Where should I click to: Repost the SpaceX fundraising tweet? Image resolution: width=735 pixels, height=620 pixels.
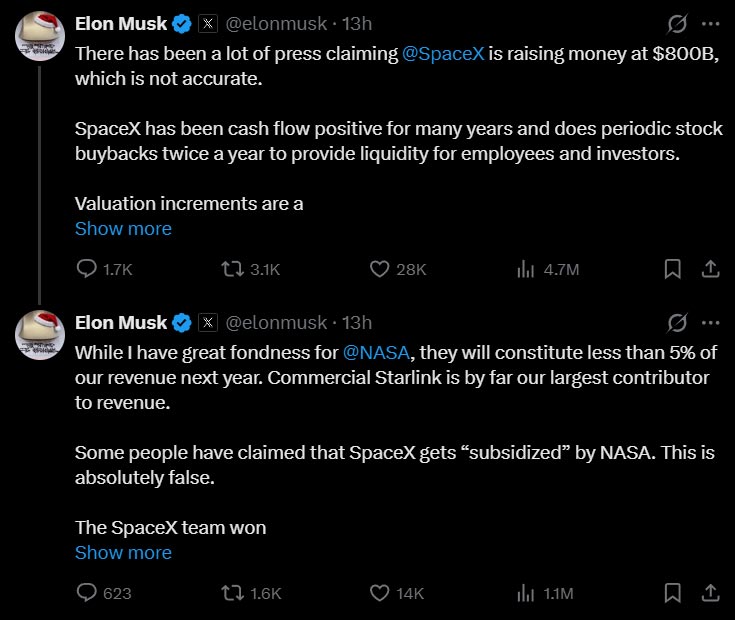point(233,269)
